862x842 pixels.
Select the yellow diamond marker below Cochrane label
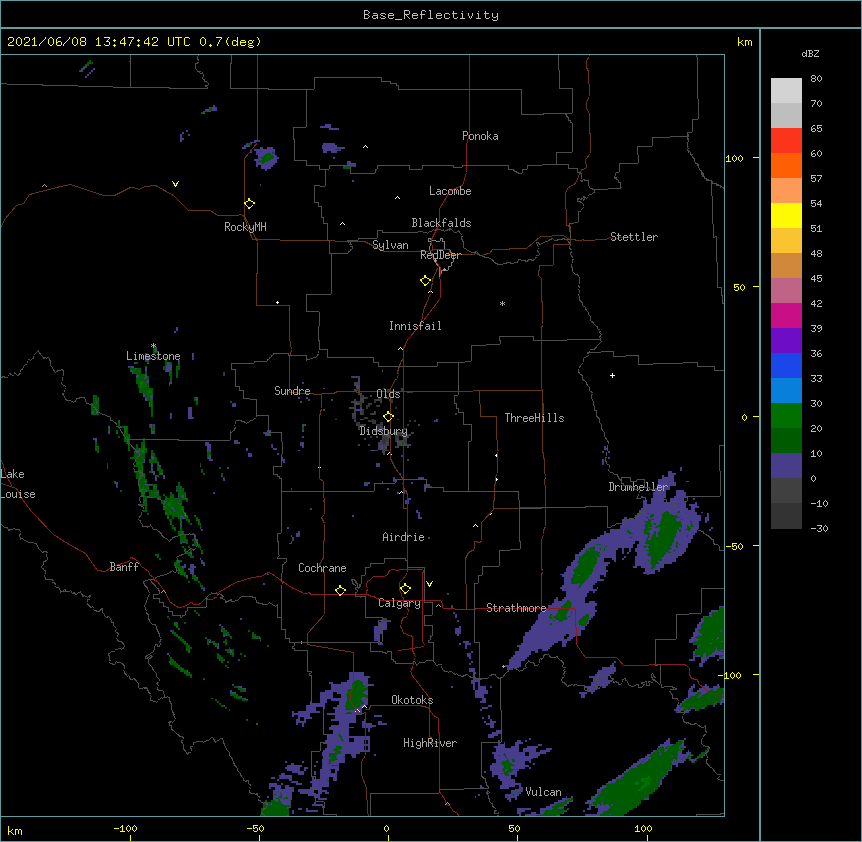(x=340, y=590)
